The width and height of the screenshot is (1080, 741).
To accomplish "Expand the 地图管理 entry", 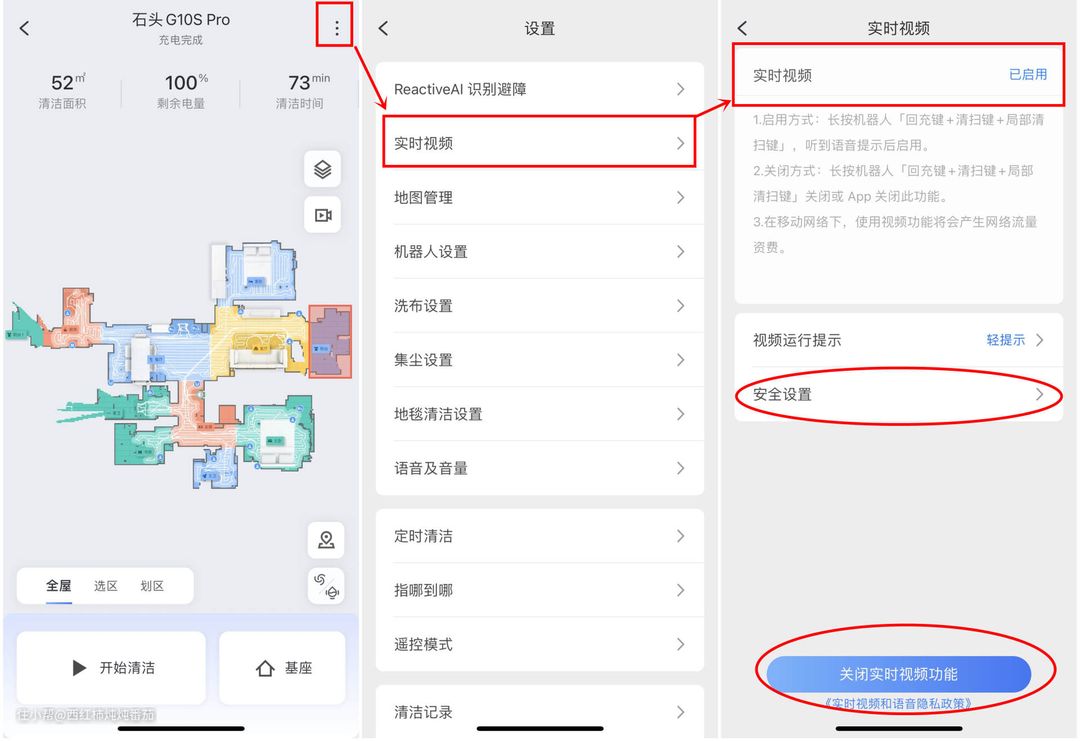I will point(539,197).
